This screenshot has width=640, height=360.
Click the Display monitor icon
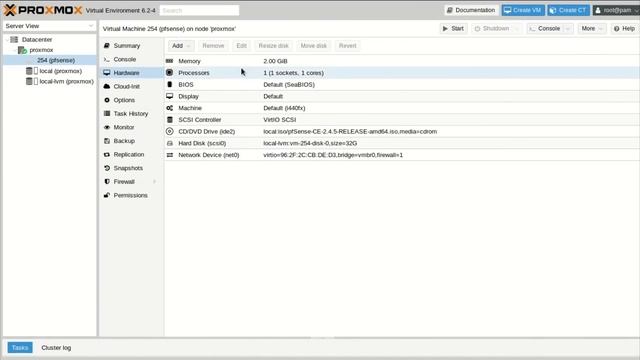tap(169, 96)
